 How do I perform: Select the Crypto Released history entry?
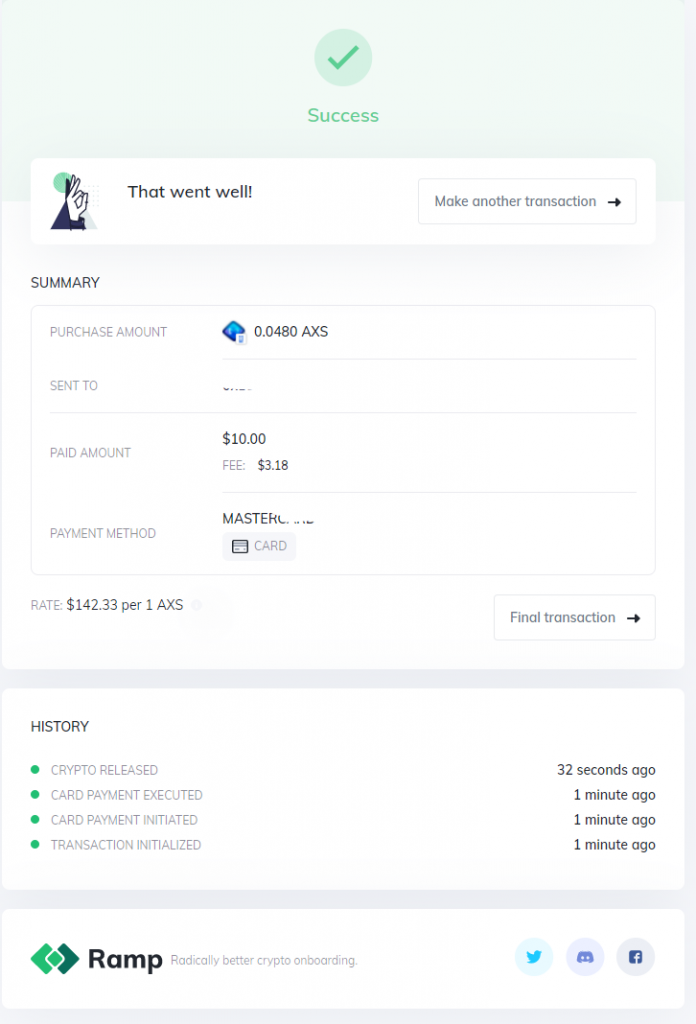pos(343,770)
